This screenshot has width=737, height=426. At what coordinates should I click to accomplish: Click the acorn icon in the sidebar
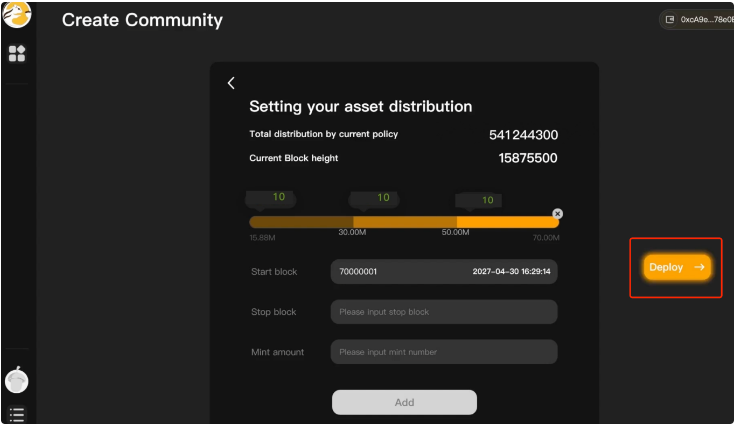pos(17,380)
